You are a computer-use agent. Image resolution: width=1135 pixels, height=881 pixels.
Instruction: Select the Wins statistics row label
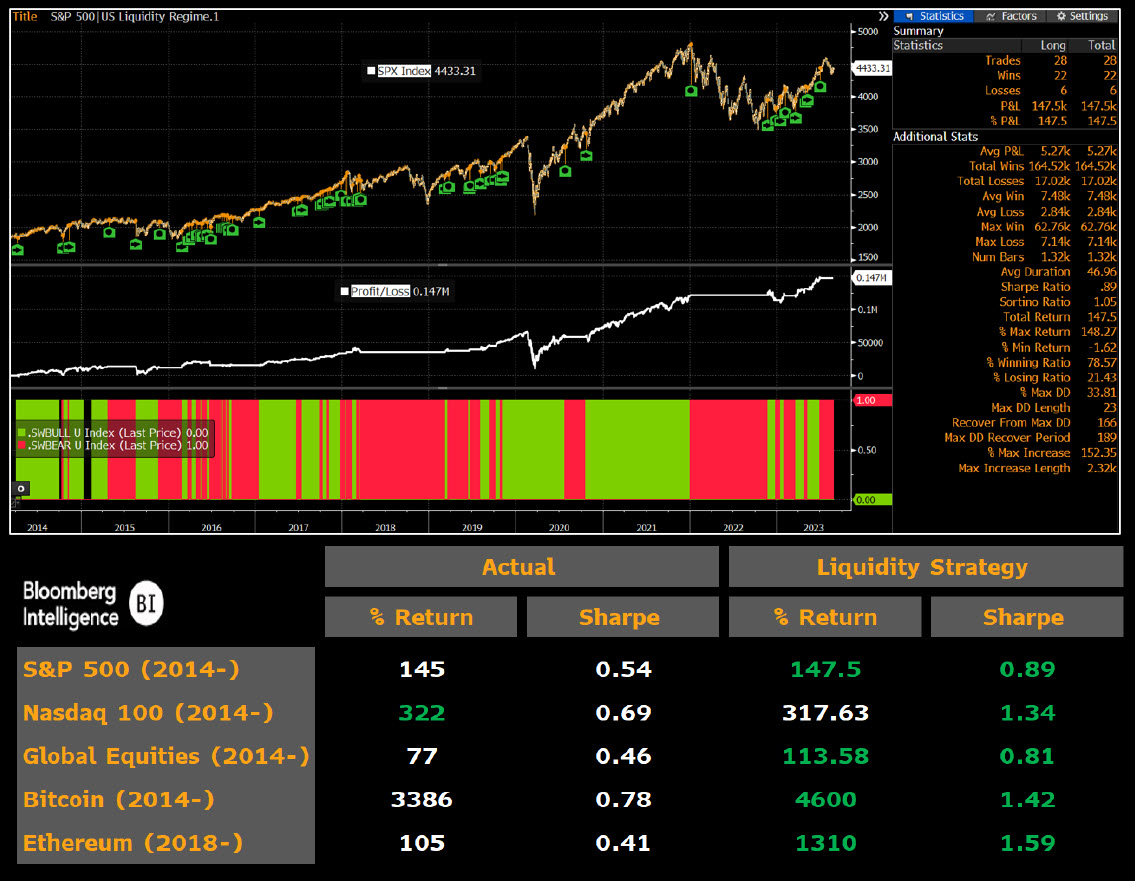pos(1008,75)
